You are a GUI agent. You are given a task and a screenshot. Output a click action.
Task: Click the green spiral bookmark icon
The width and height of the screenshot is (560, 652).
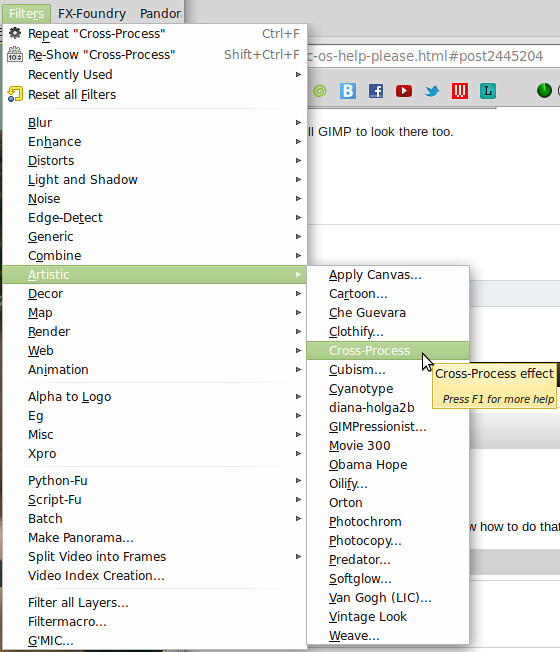pyautogui.click(x=320, y=91)
